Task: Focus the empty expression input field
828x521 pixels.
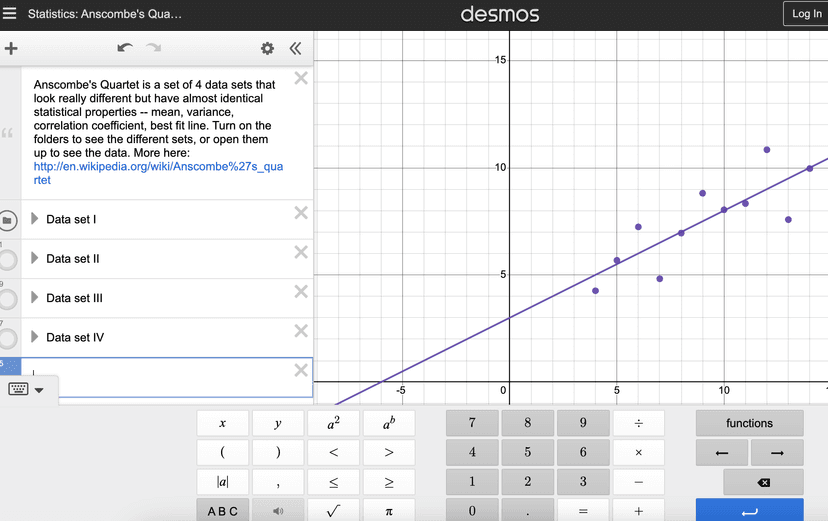Action: (x=167, y=377)
